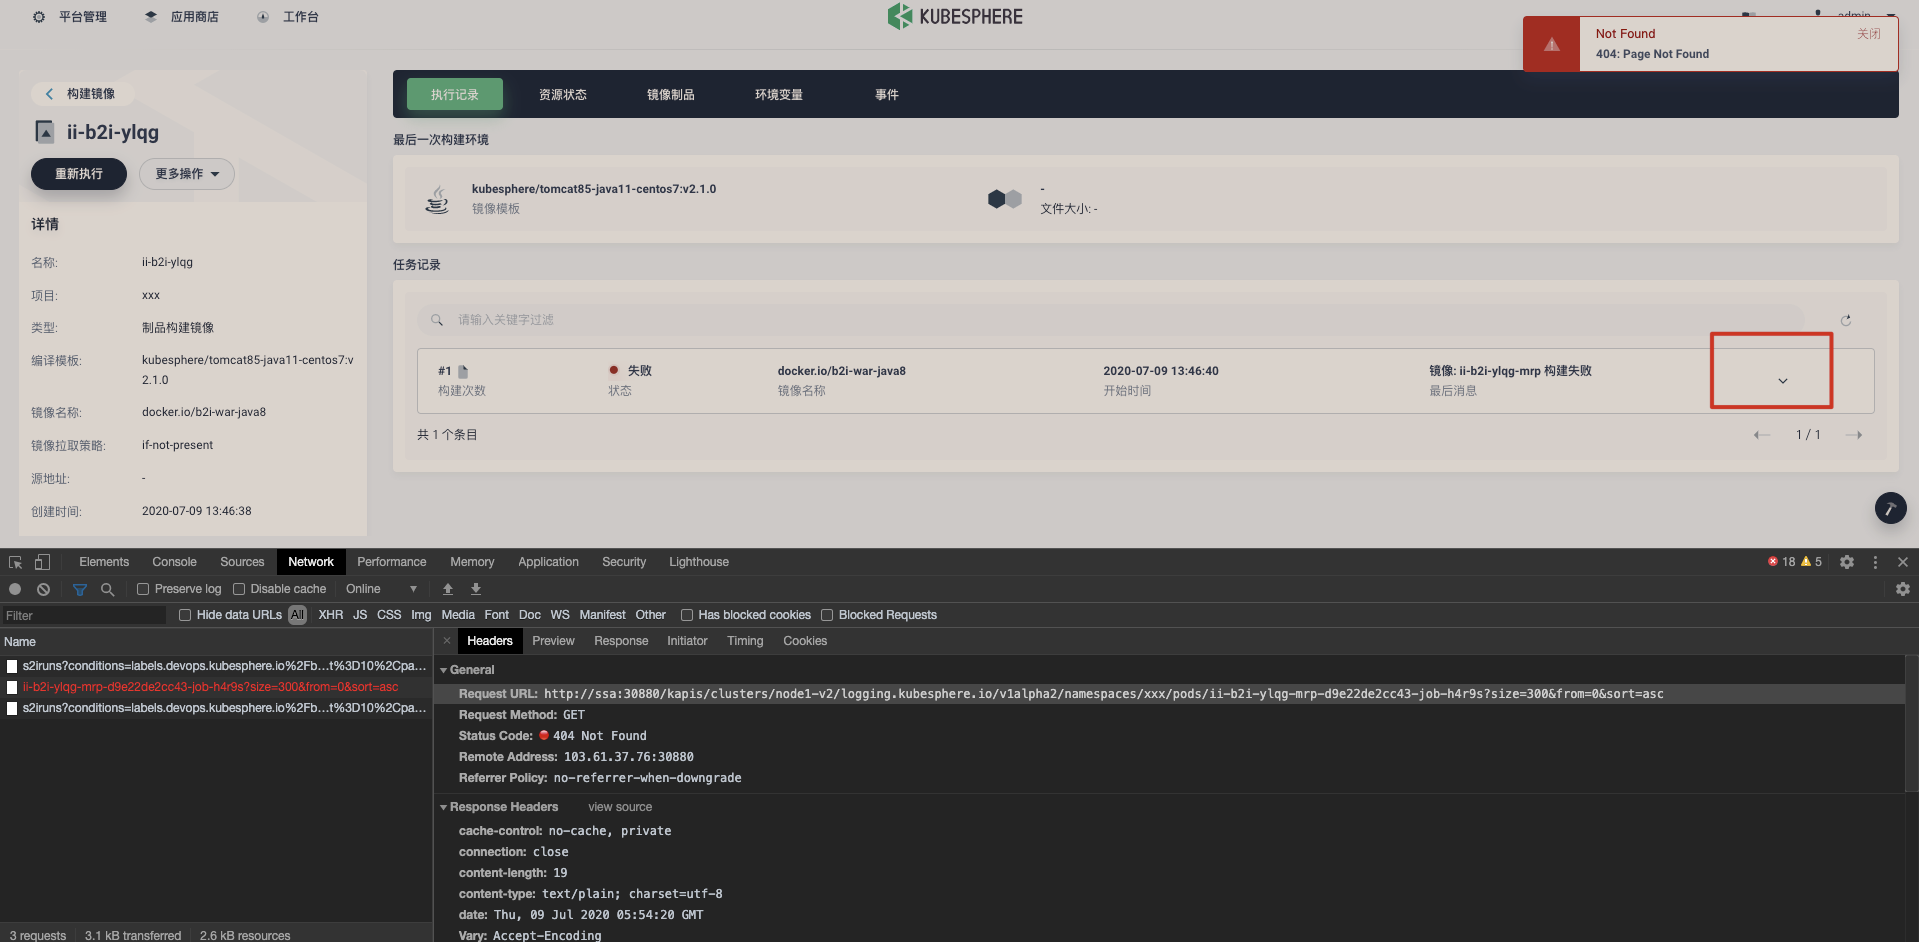
Task: Expand the failed build record with the chevron
Action: [1782, 380]
